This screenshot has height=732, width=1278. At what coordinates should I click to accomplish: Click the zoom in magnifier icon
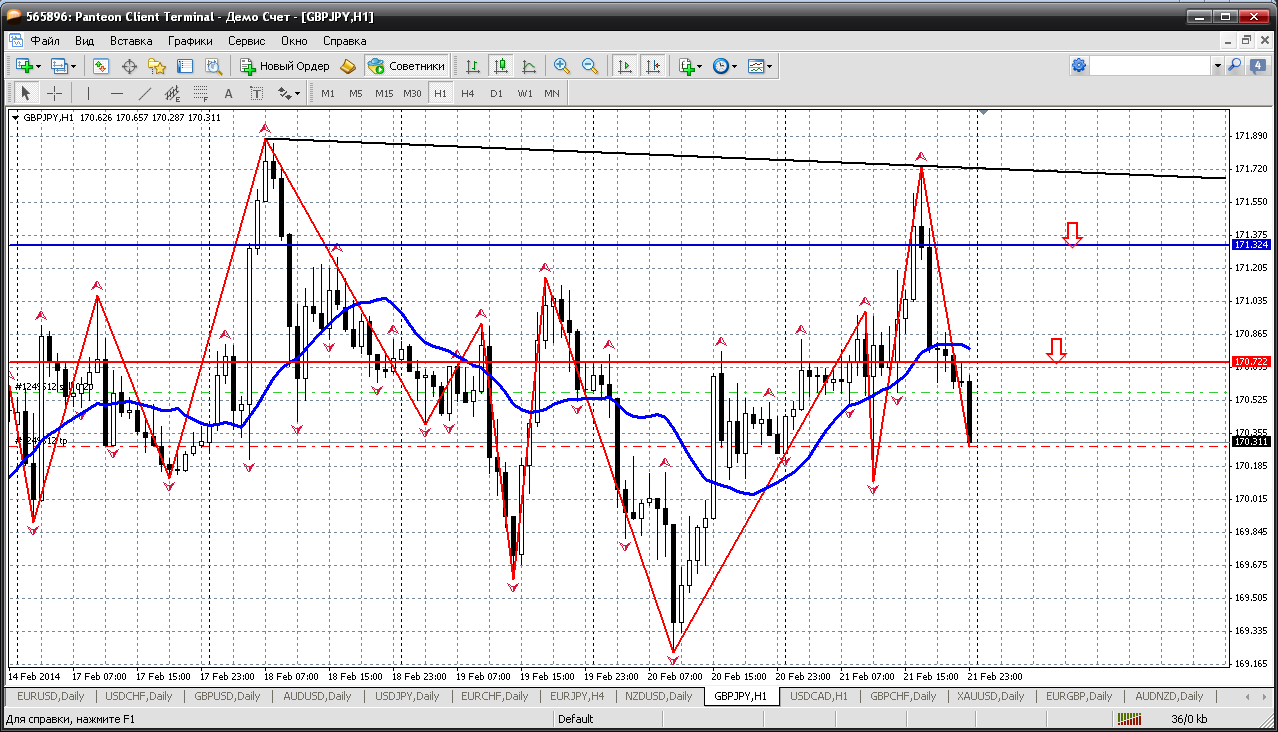562,66
